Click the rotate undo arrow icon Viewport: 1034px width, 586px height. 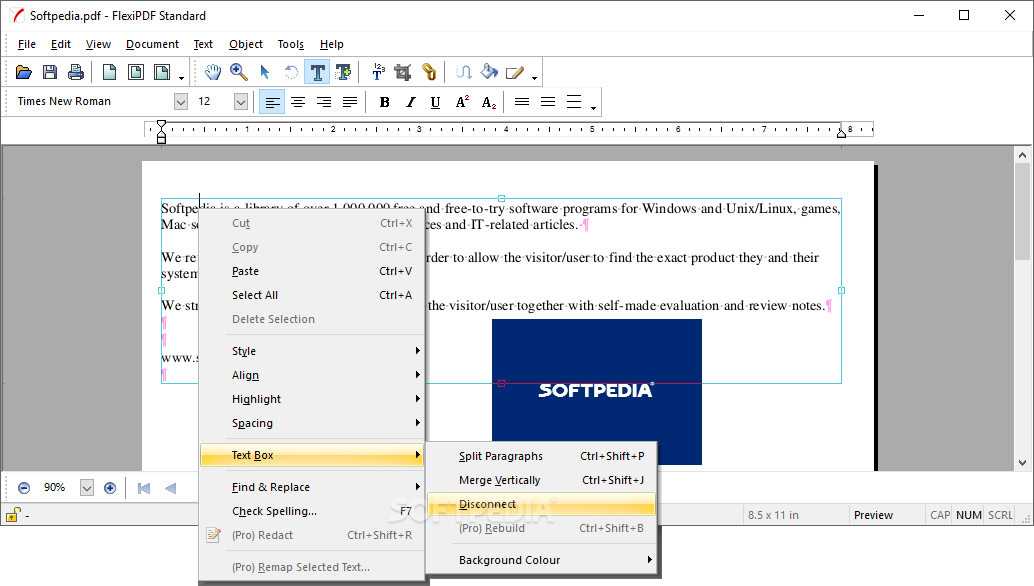[x=291, y=72]
